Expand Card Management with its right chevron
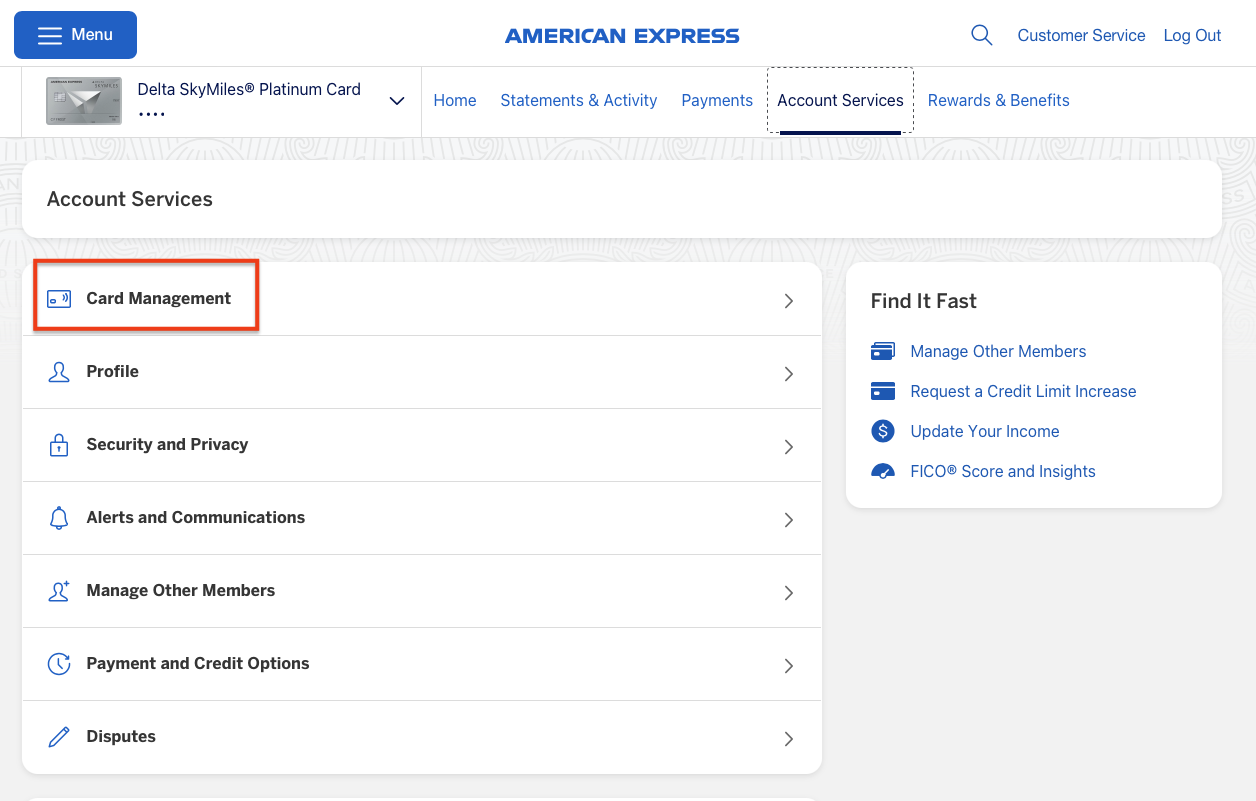This screenshot has height=801, width=1256. (789, 301)
